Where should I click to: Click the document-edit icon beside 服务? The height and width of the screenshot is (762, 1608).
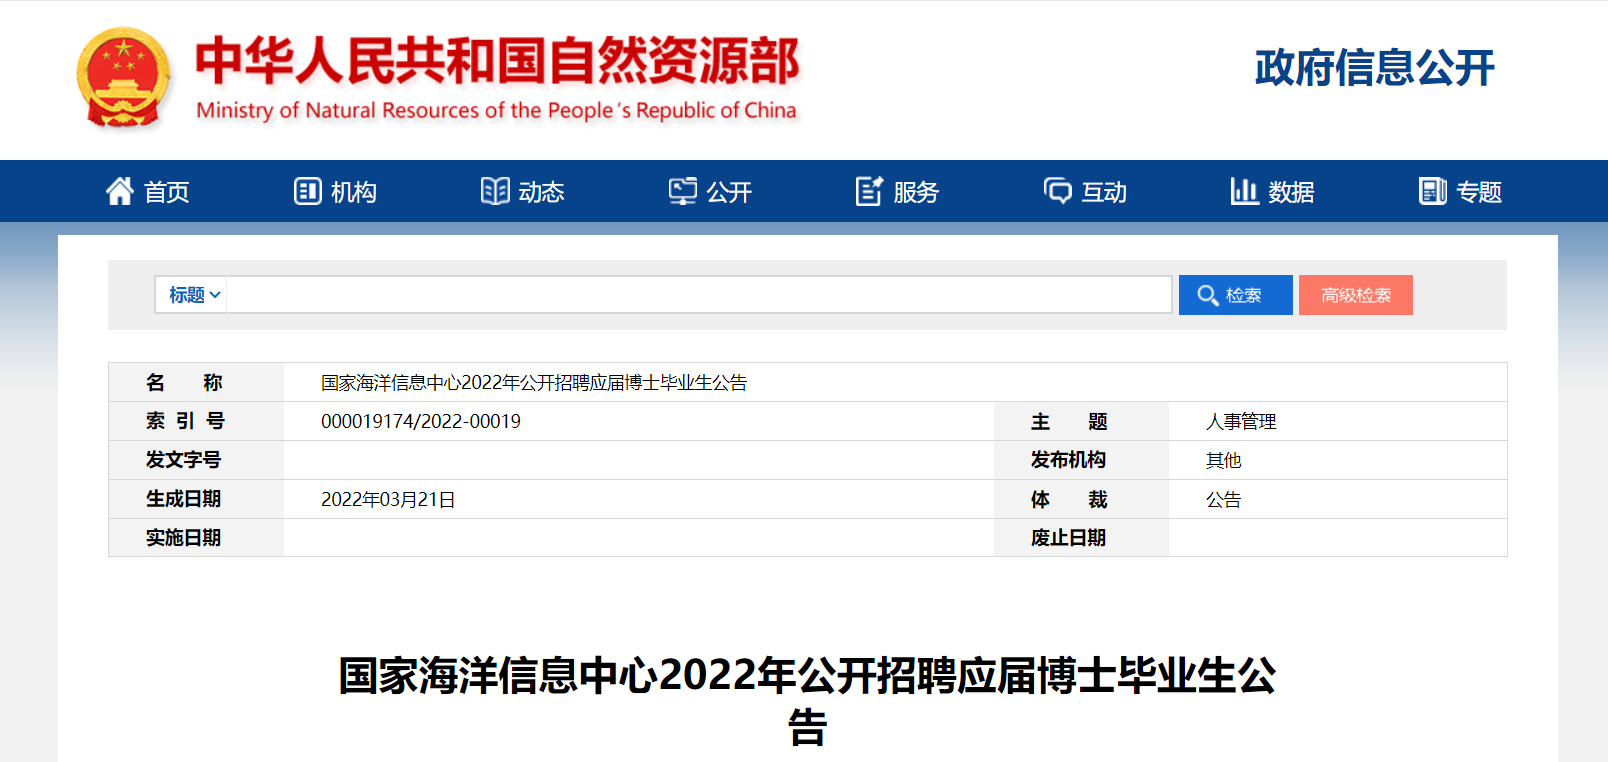click(870, 191)
